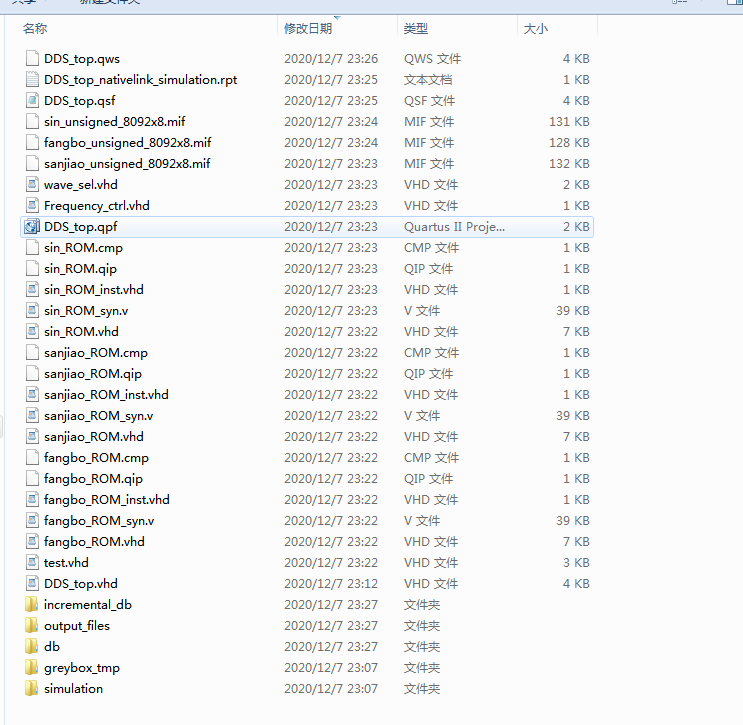Screen dimensions: 743x725
Task: Select the sanjiao_ROM_syn.v file icon
Action: [32, 416]
